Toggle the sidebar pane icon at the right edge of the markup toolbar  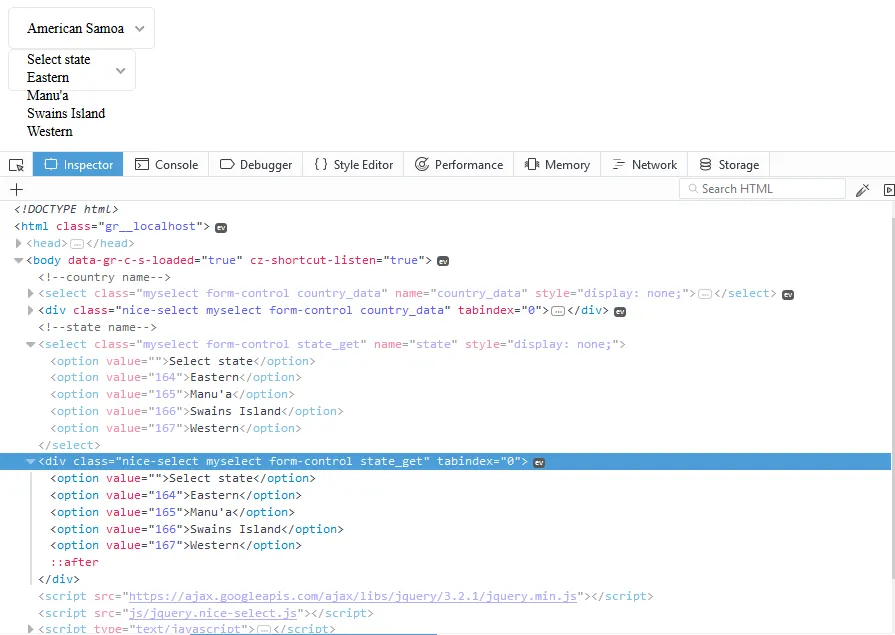click(889, 190)
